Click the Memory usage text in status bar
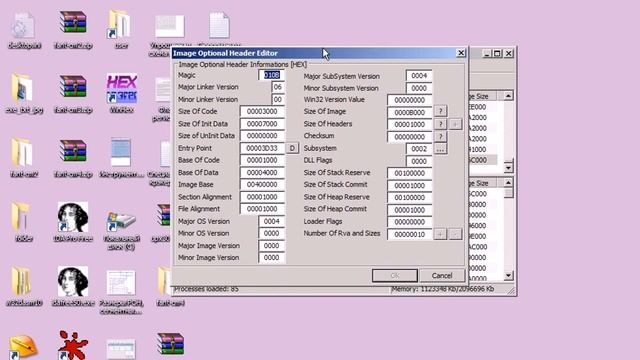The width and height of the screenshot is (640, 360). coord(443,289)
